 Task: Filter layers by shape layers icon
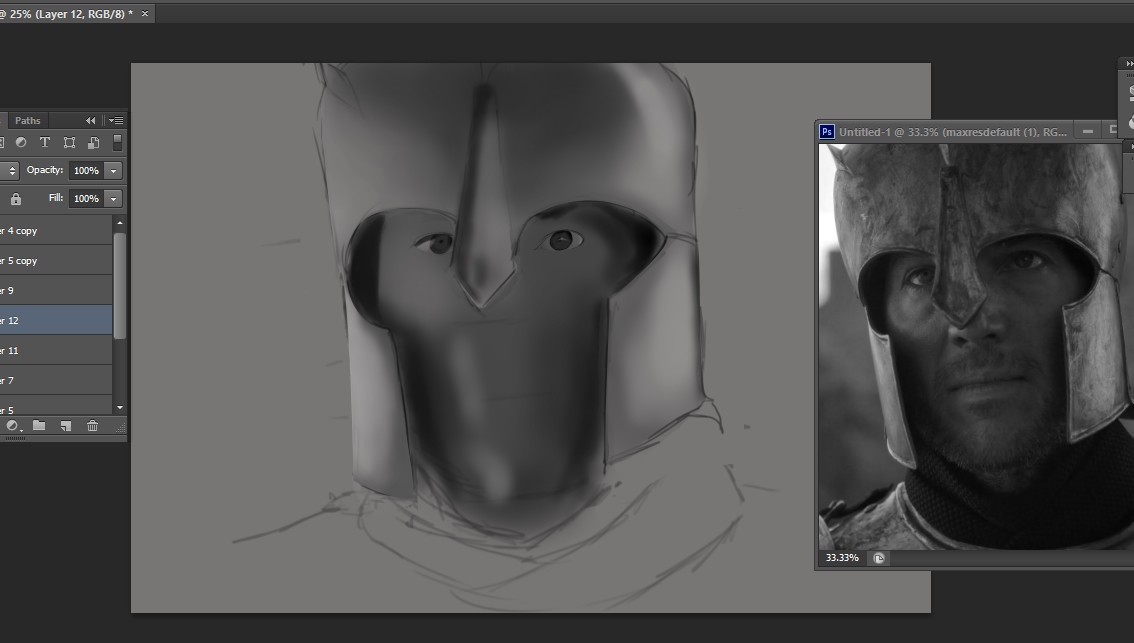pos(69,142)
